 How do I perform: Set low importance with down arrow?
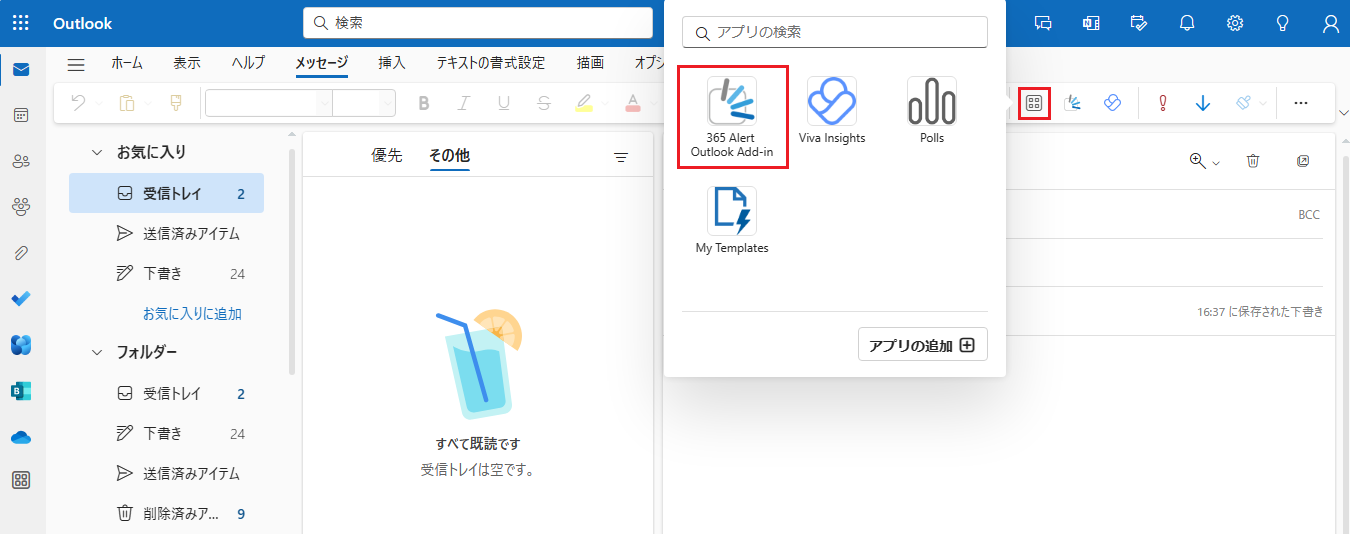(x=1203, y=103)
